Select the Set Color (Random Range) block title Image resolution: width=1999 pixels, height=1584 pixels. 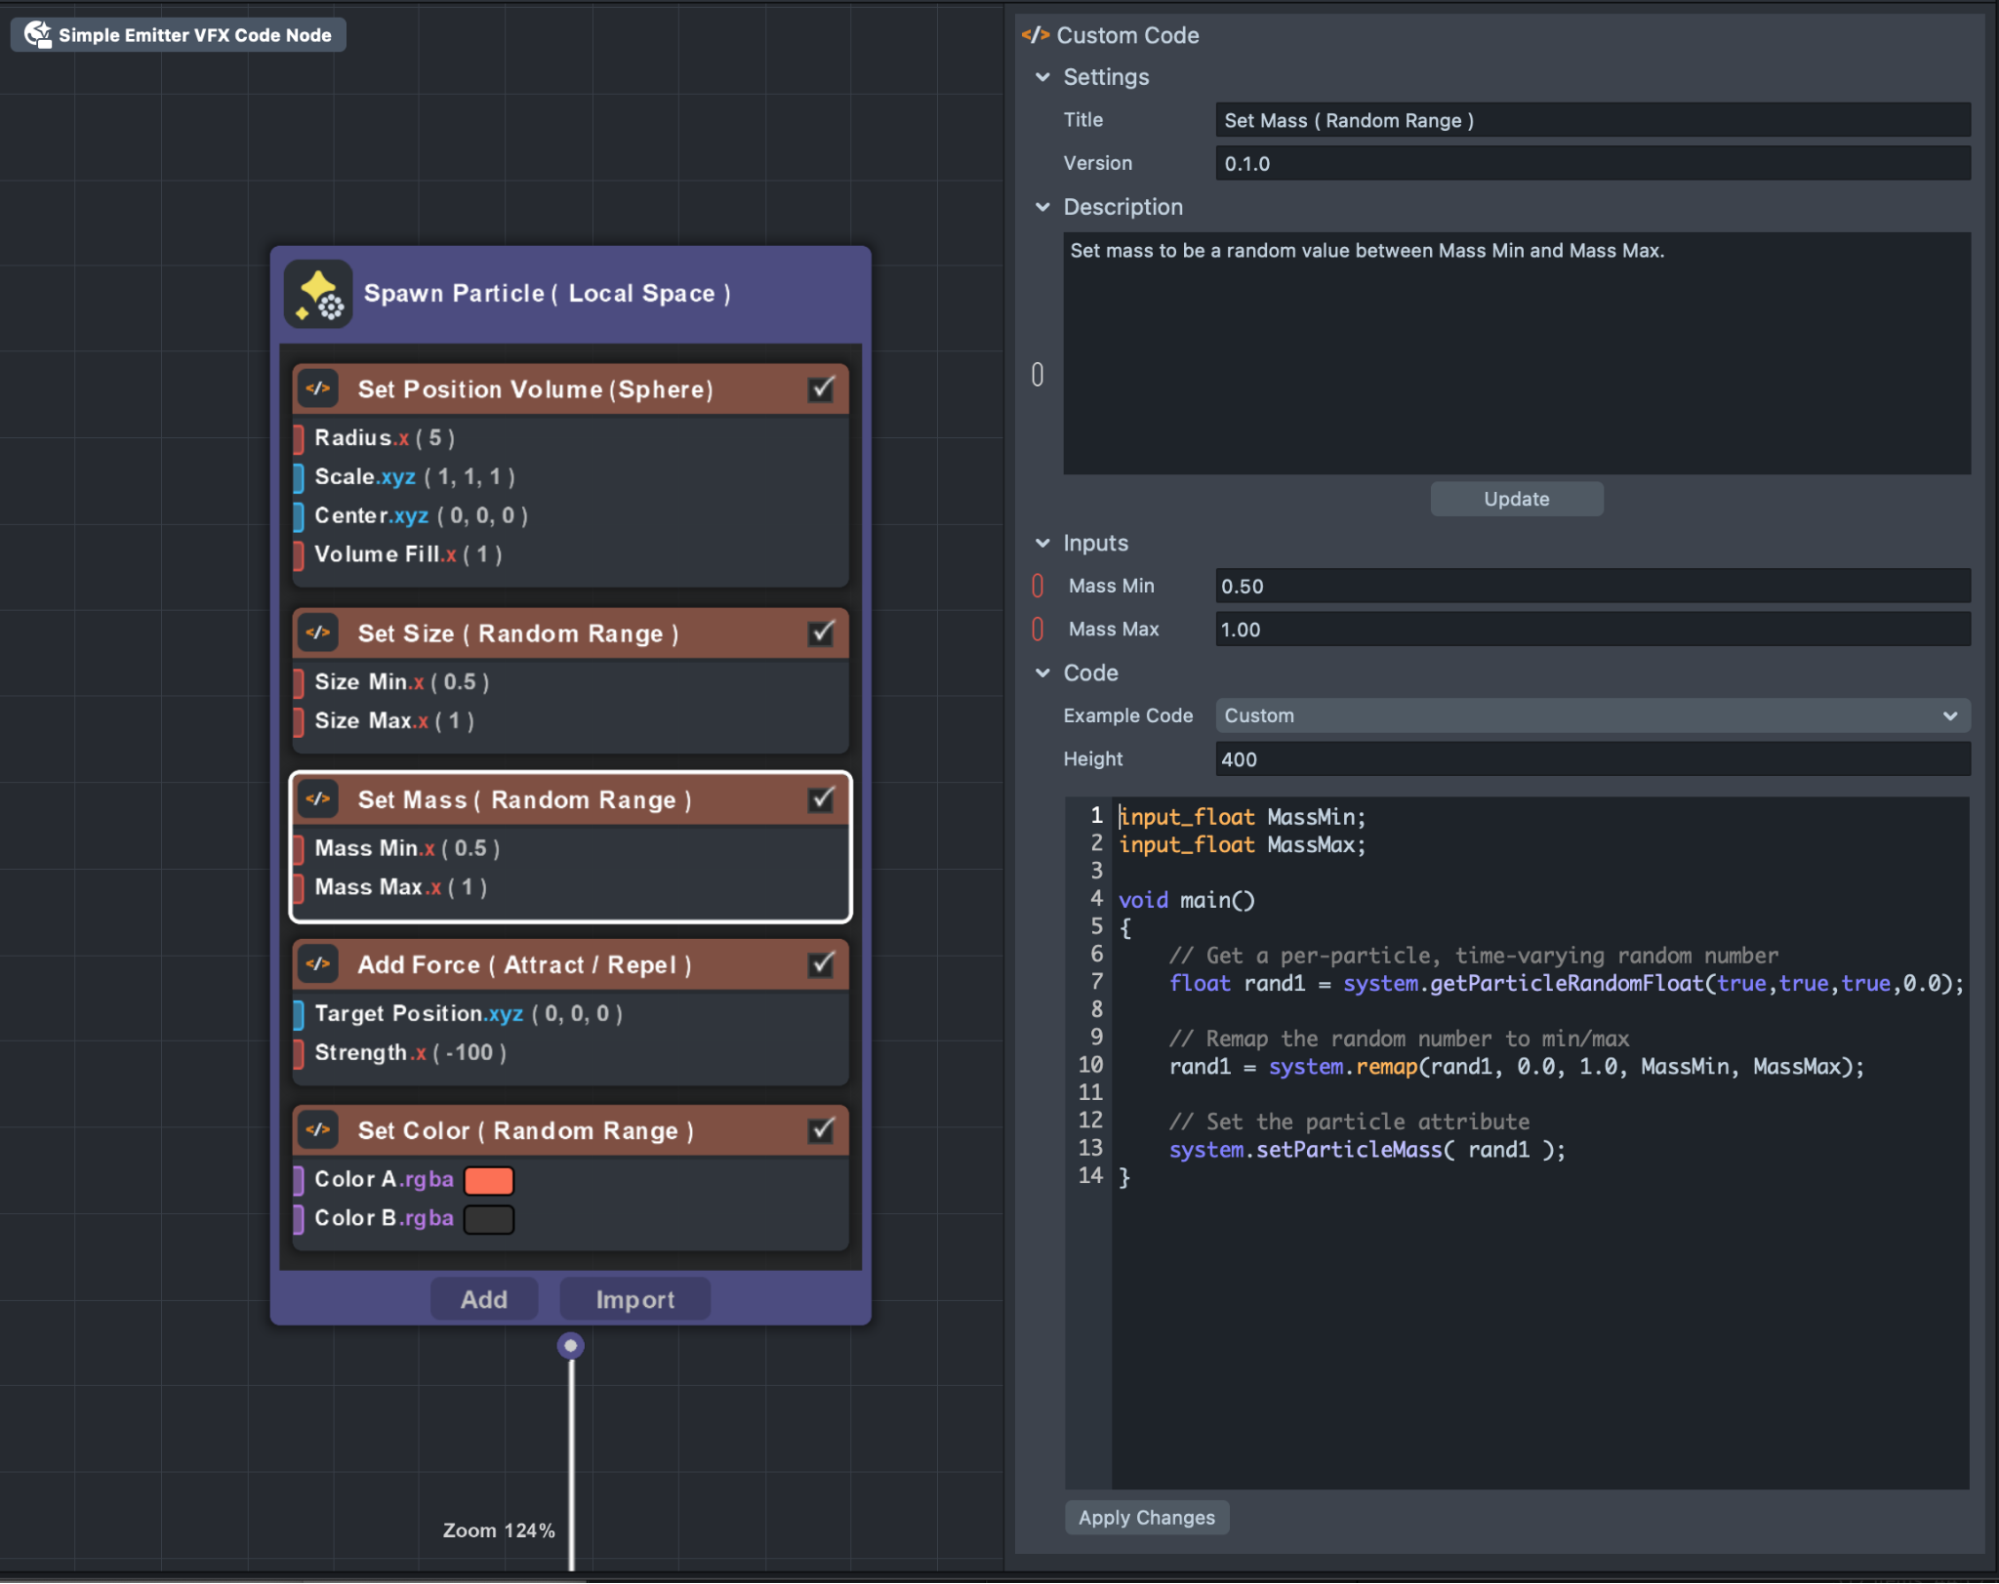pyautogui.click(x=525, y=1131)
